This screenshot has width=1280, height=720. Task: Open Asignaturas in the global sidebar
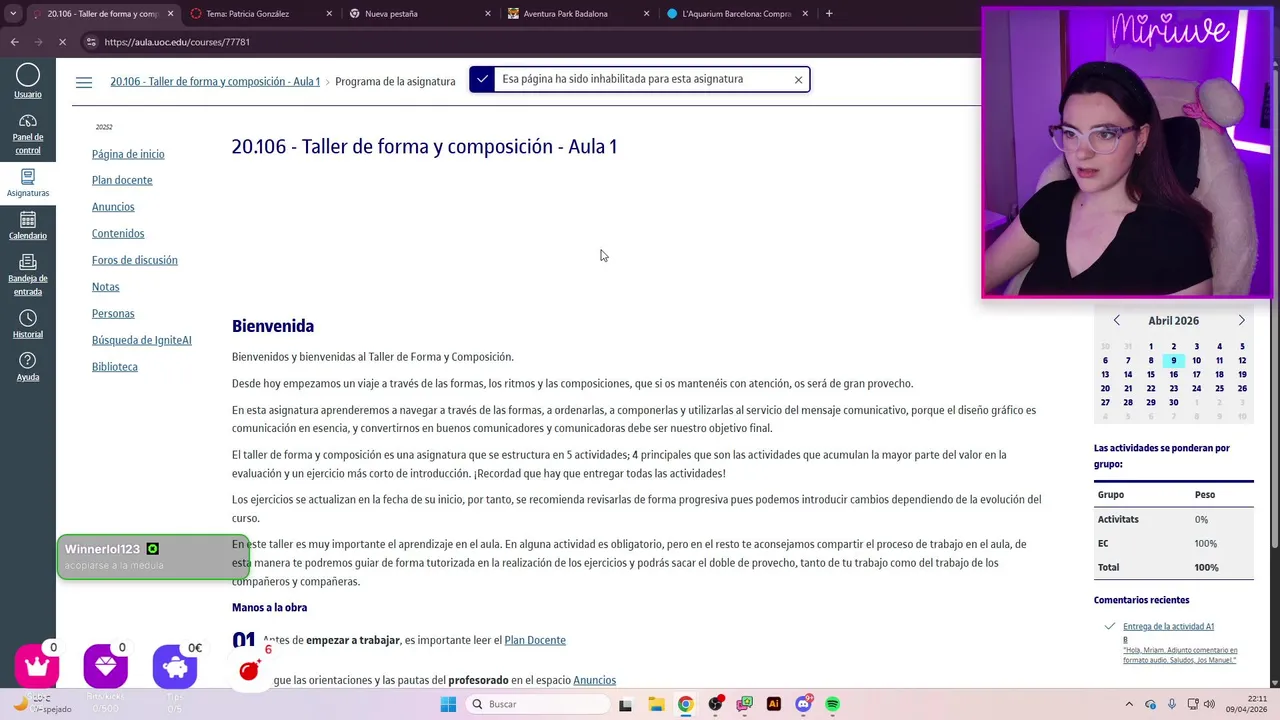coord(28,183)
